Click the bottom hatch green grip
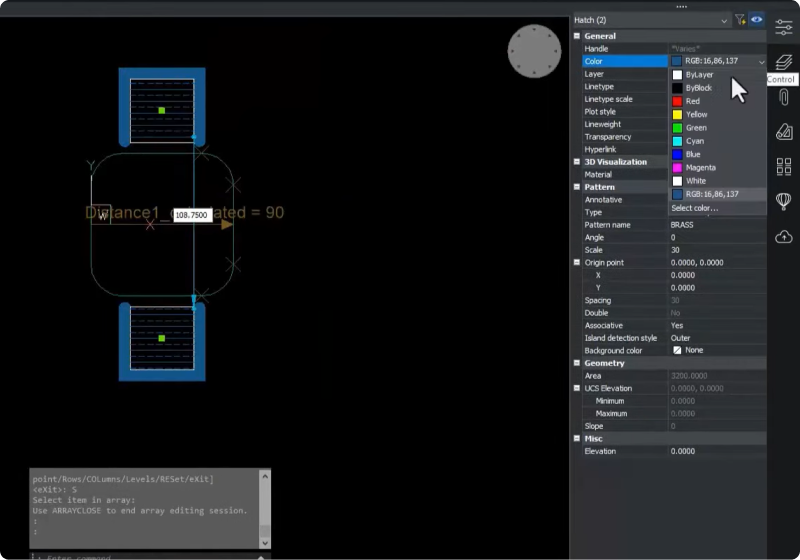Image resolution: width=800 pixels, height=560 pixels. tap(162, 338)
